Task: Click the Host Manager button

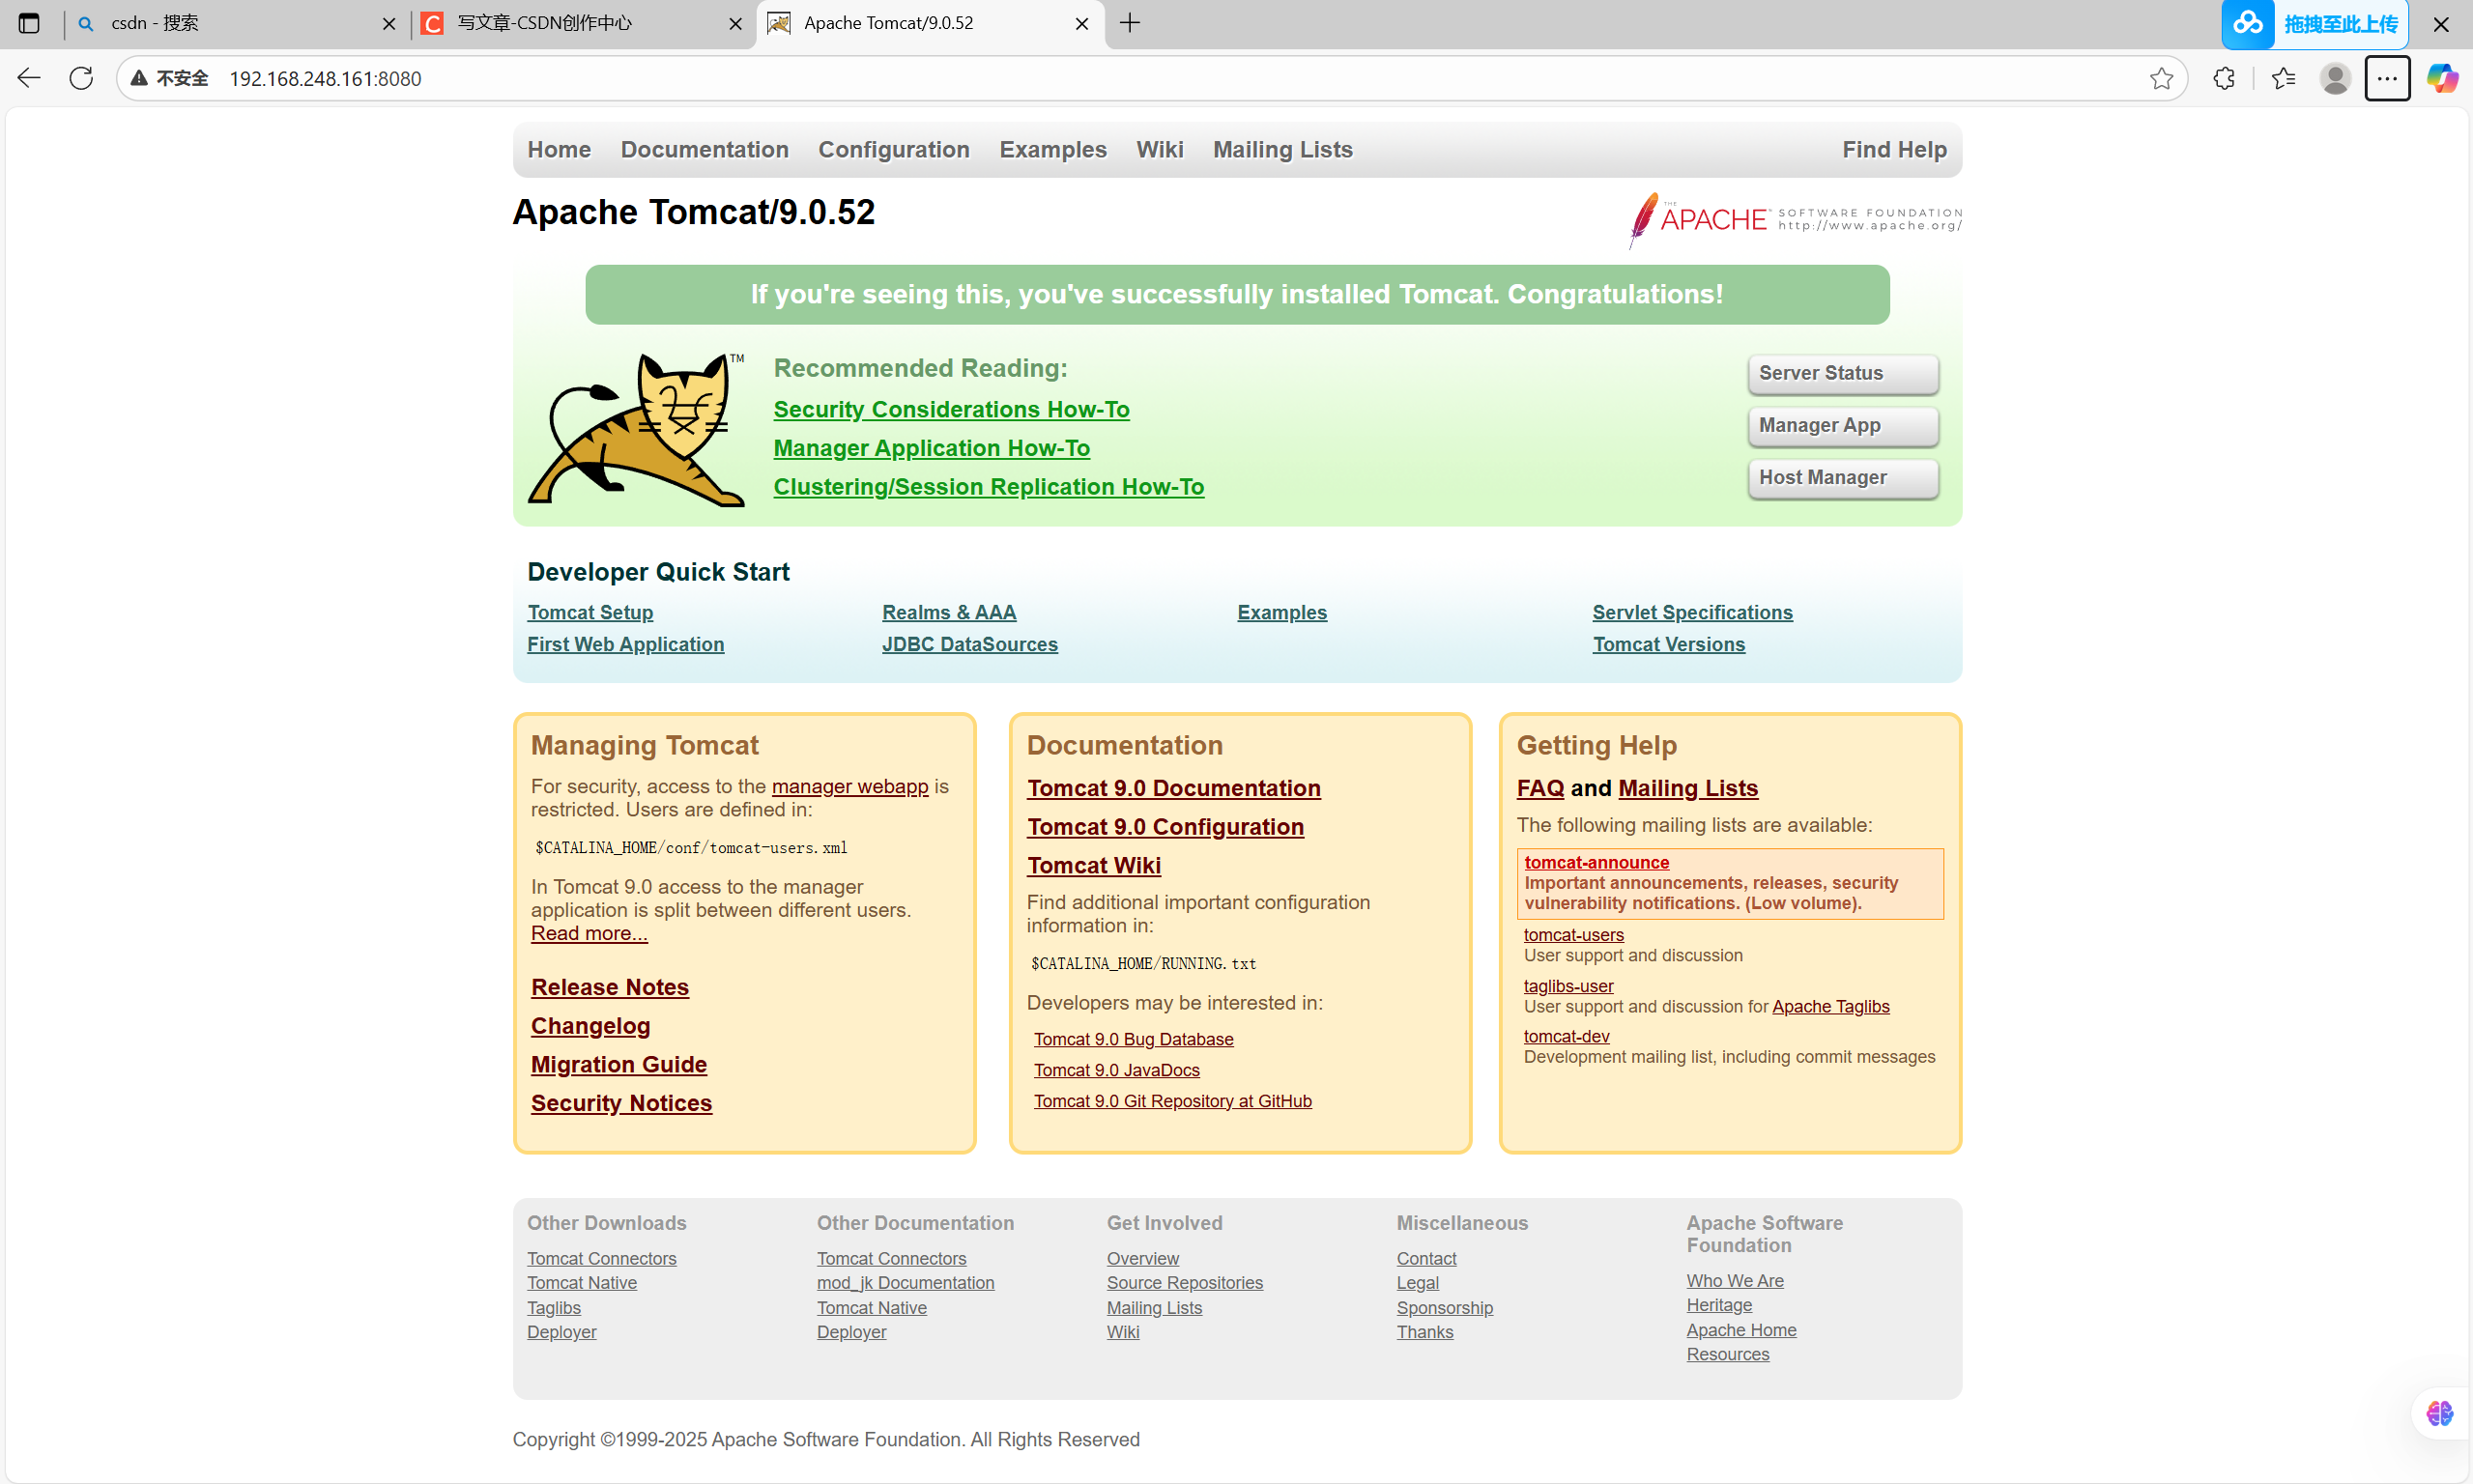Action: pyautogui.click(x=1841, y=477)
